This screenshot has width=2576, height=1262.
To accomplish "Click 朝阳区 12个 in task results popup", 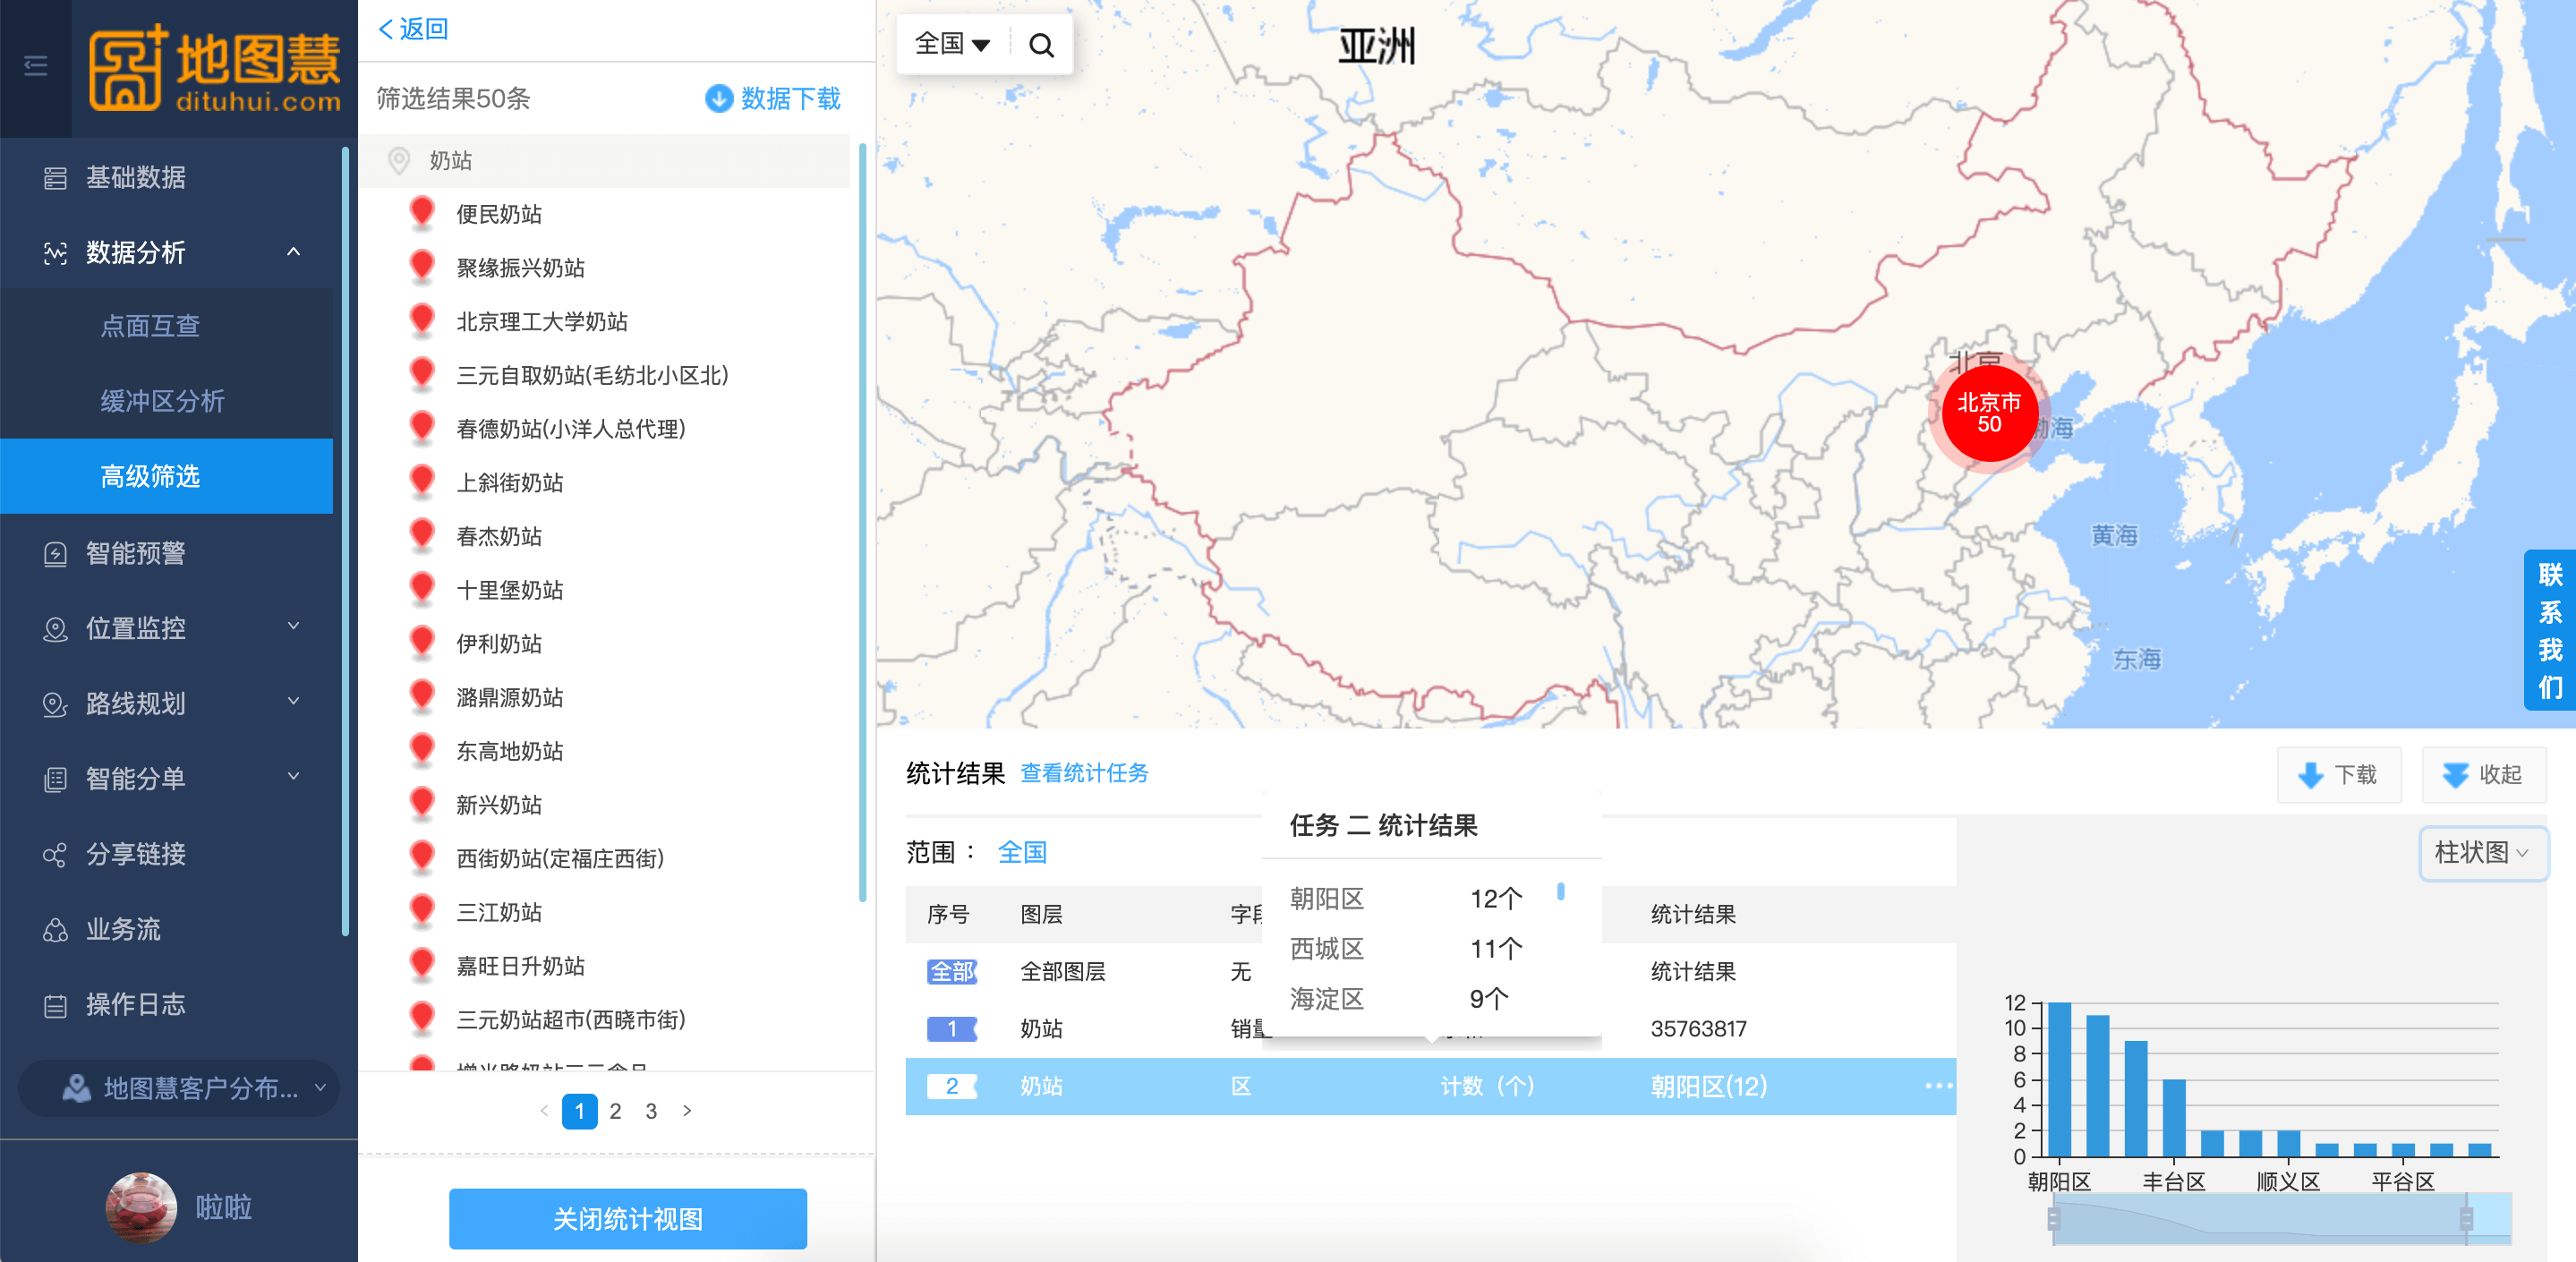I will 1406,898.
